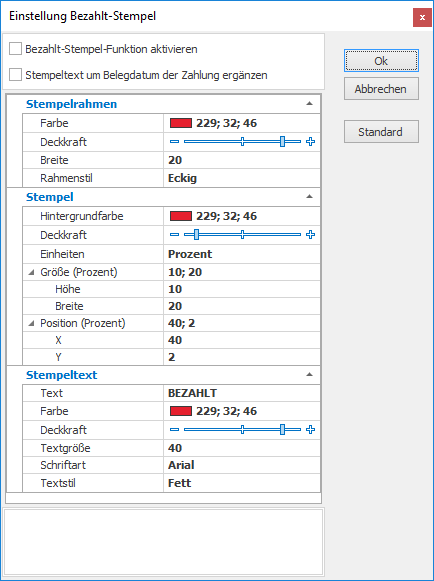Enable Bezahlt-Stempel-Funktion aktivieren checkbox
Screen dimensions: 434x581
click(x=15, y=49)
